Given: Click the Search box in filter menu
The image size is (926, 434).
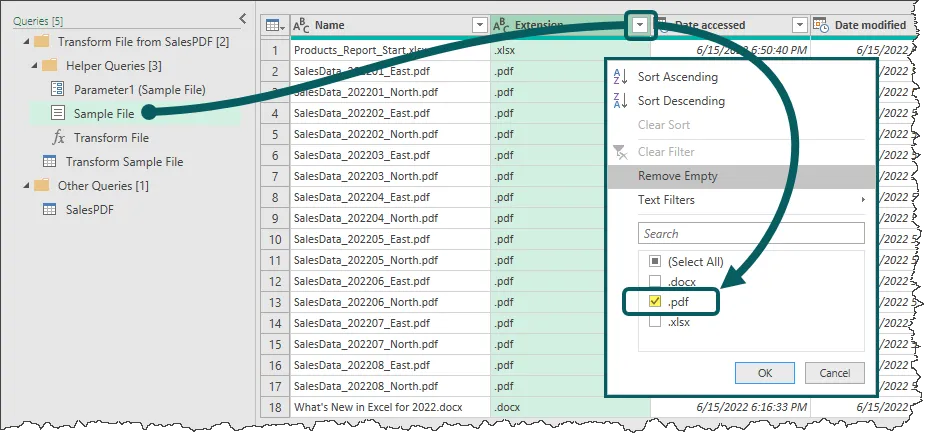Looking at the screenshot, I should pos(750,234).
